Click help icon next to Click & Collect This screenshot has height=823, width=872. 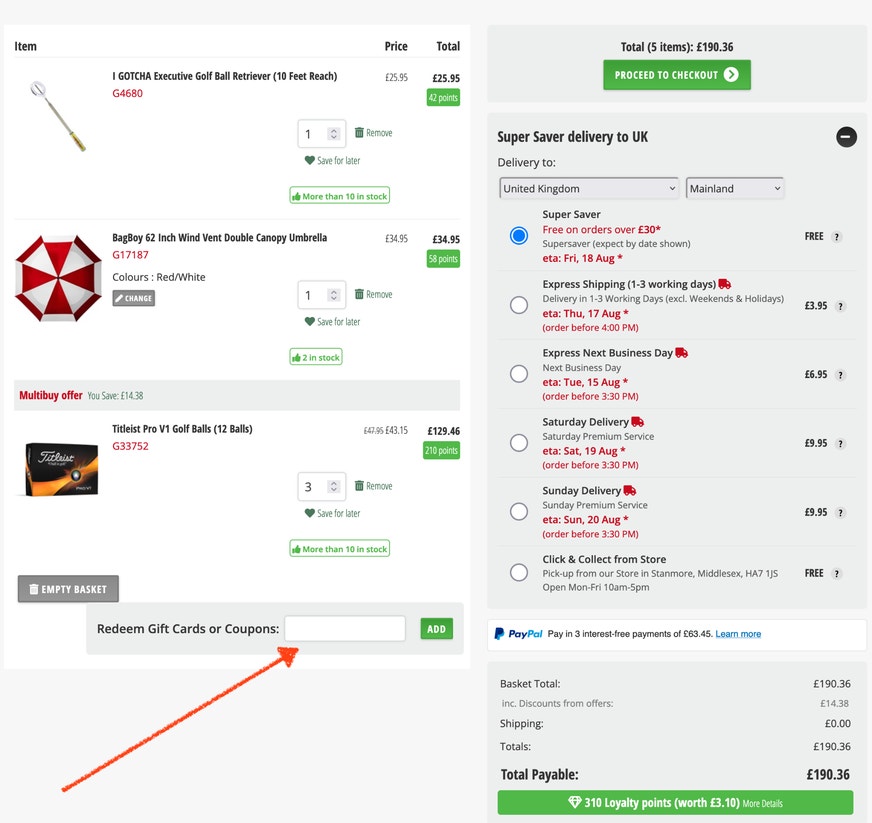pyautogui.click(x=836, y=574)
